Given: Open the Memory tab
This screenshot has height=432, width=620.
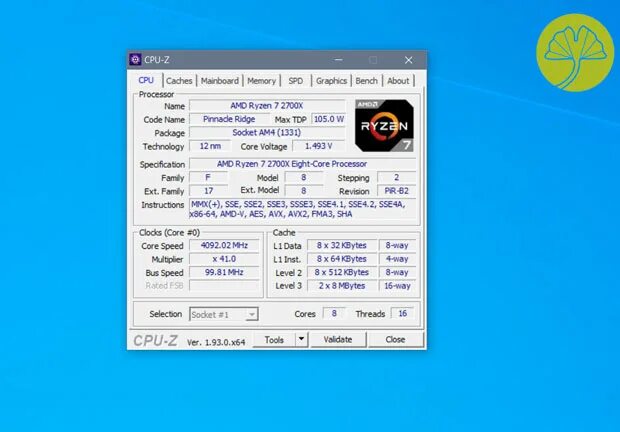Looking at the screenshot, I should 261,81.
